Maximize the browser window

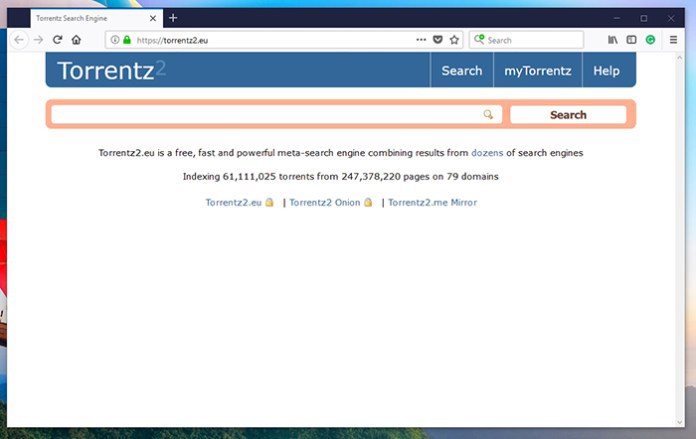pos(644,18)
